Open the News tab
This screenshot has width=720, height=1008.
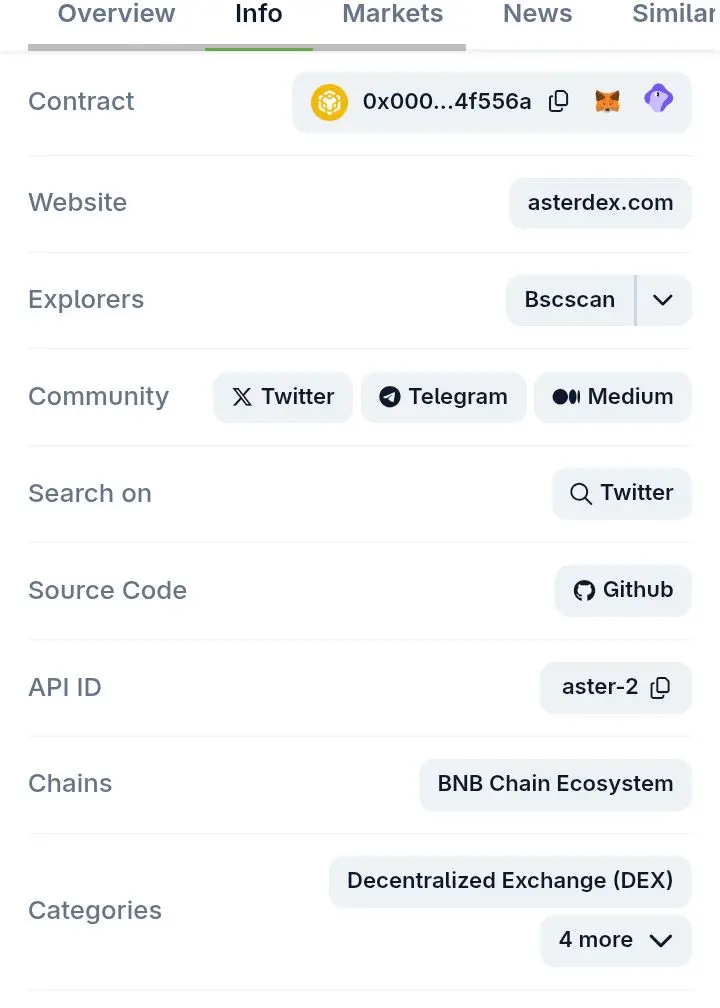(x=537, y=15)
